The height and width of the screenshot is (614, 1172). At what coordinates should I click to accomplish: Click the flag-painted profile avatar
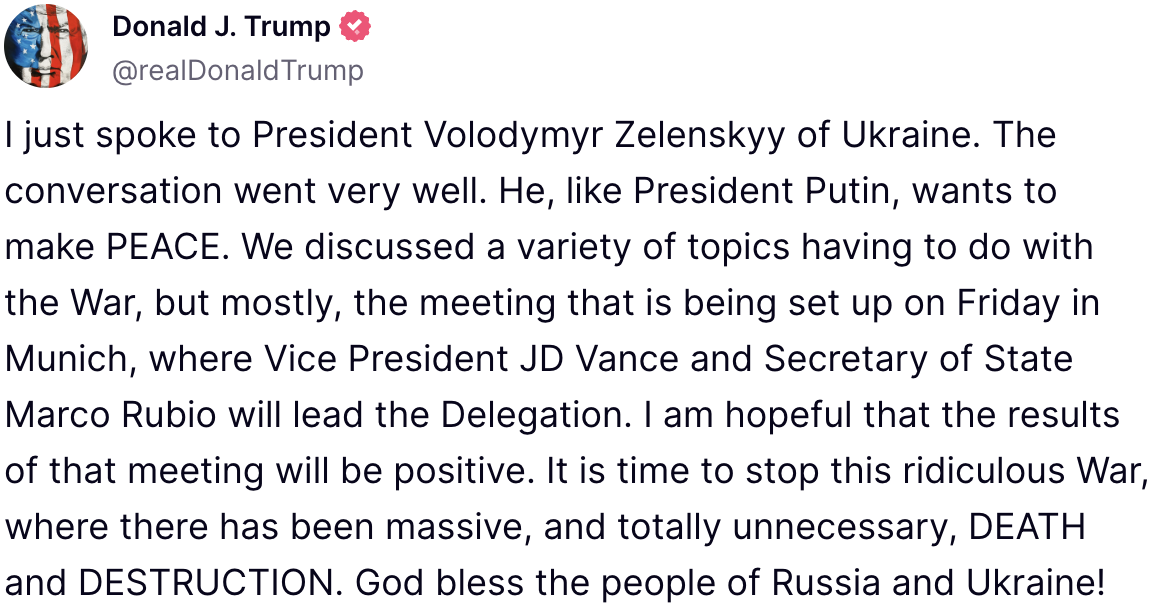click(46, 47)
